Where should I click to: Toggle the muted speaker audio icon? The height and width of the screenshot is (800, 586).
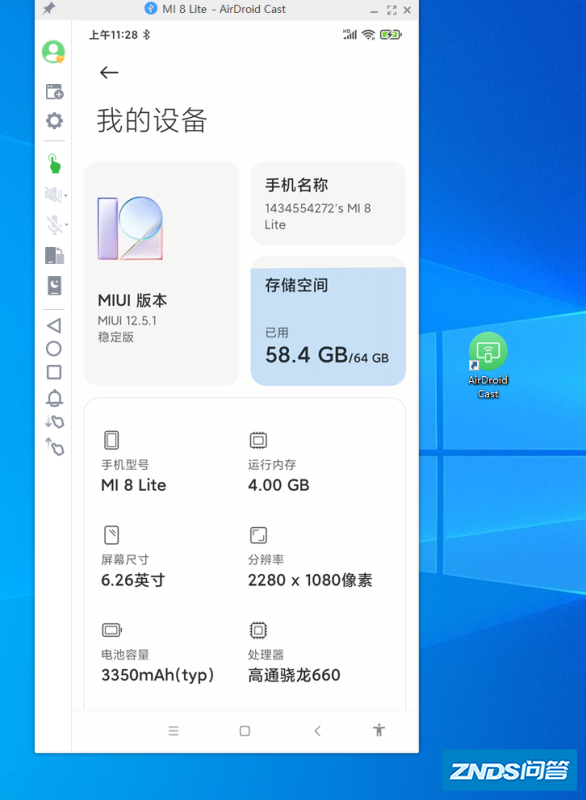(53, 194)
